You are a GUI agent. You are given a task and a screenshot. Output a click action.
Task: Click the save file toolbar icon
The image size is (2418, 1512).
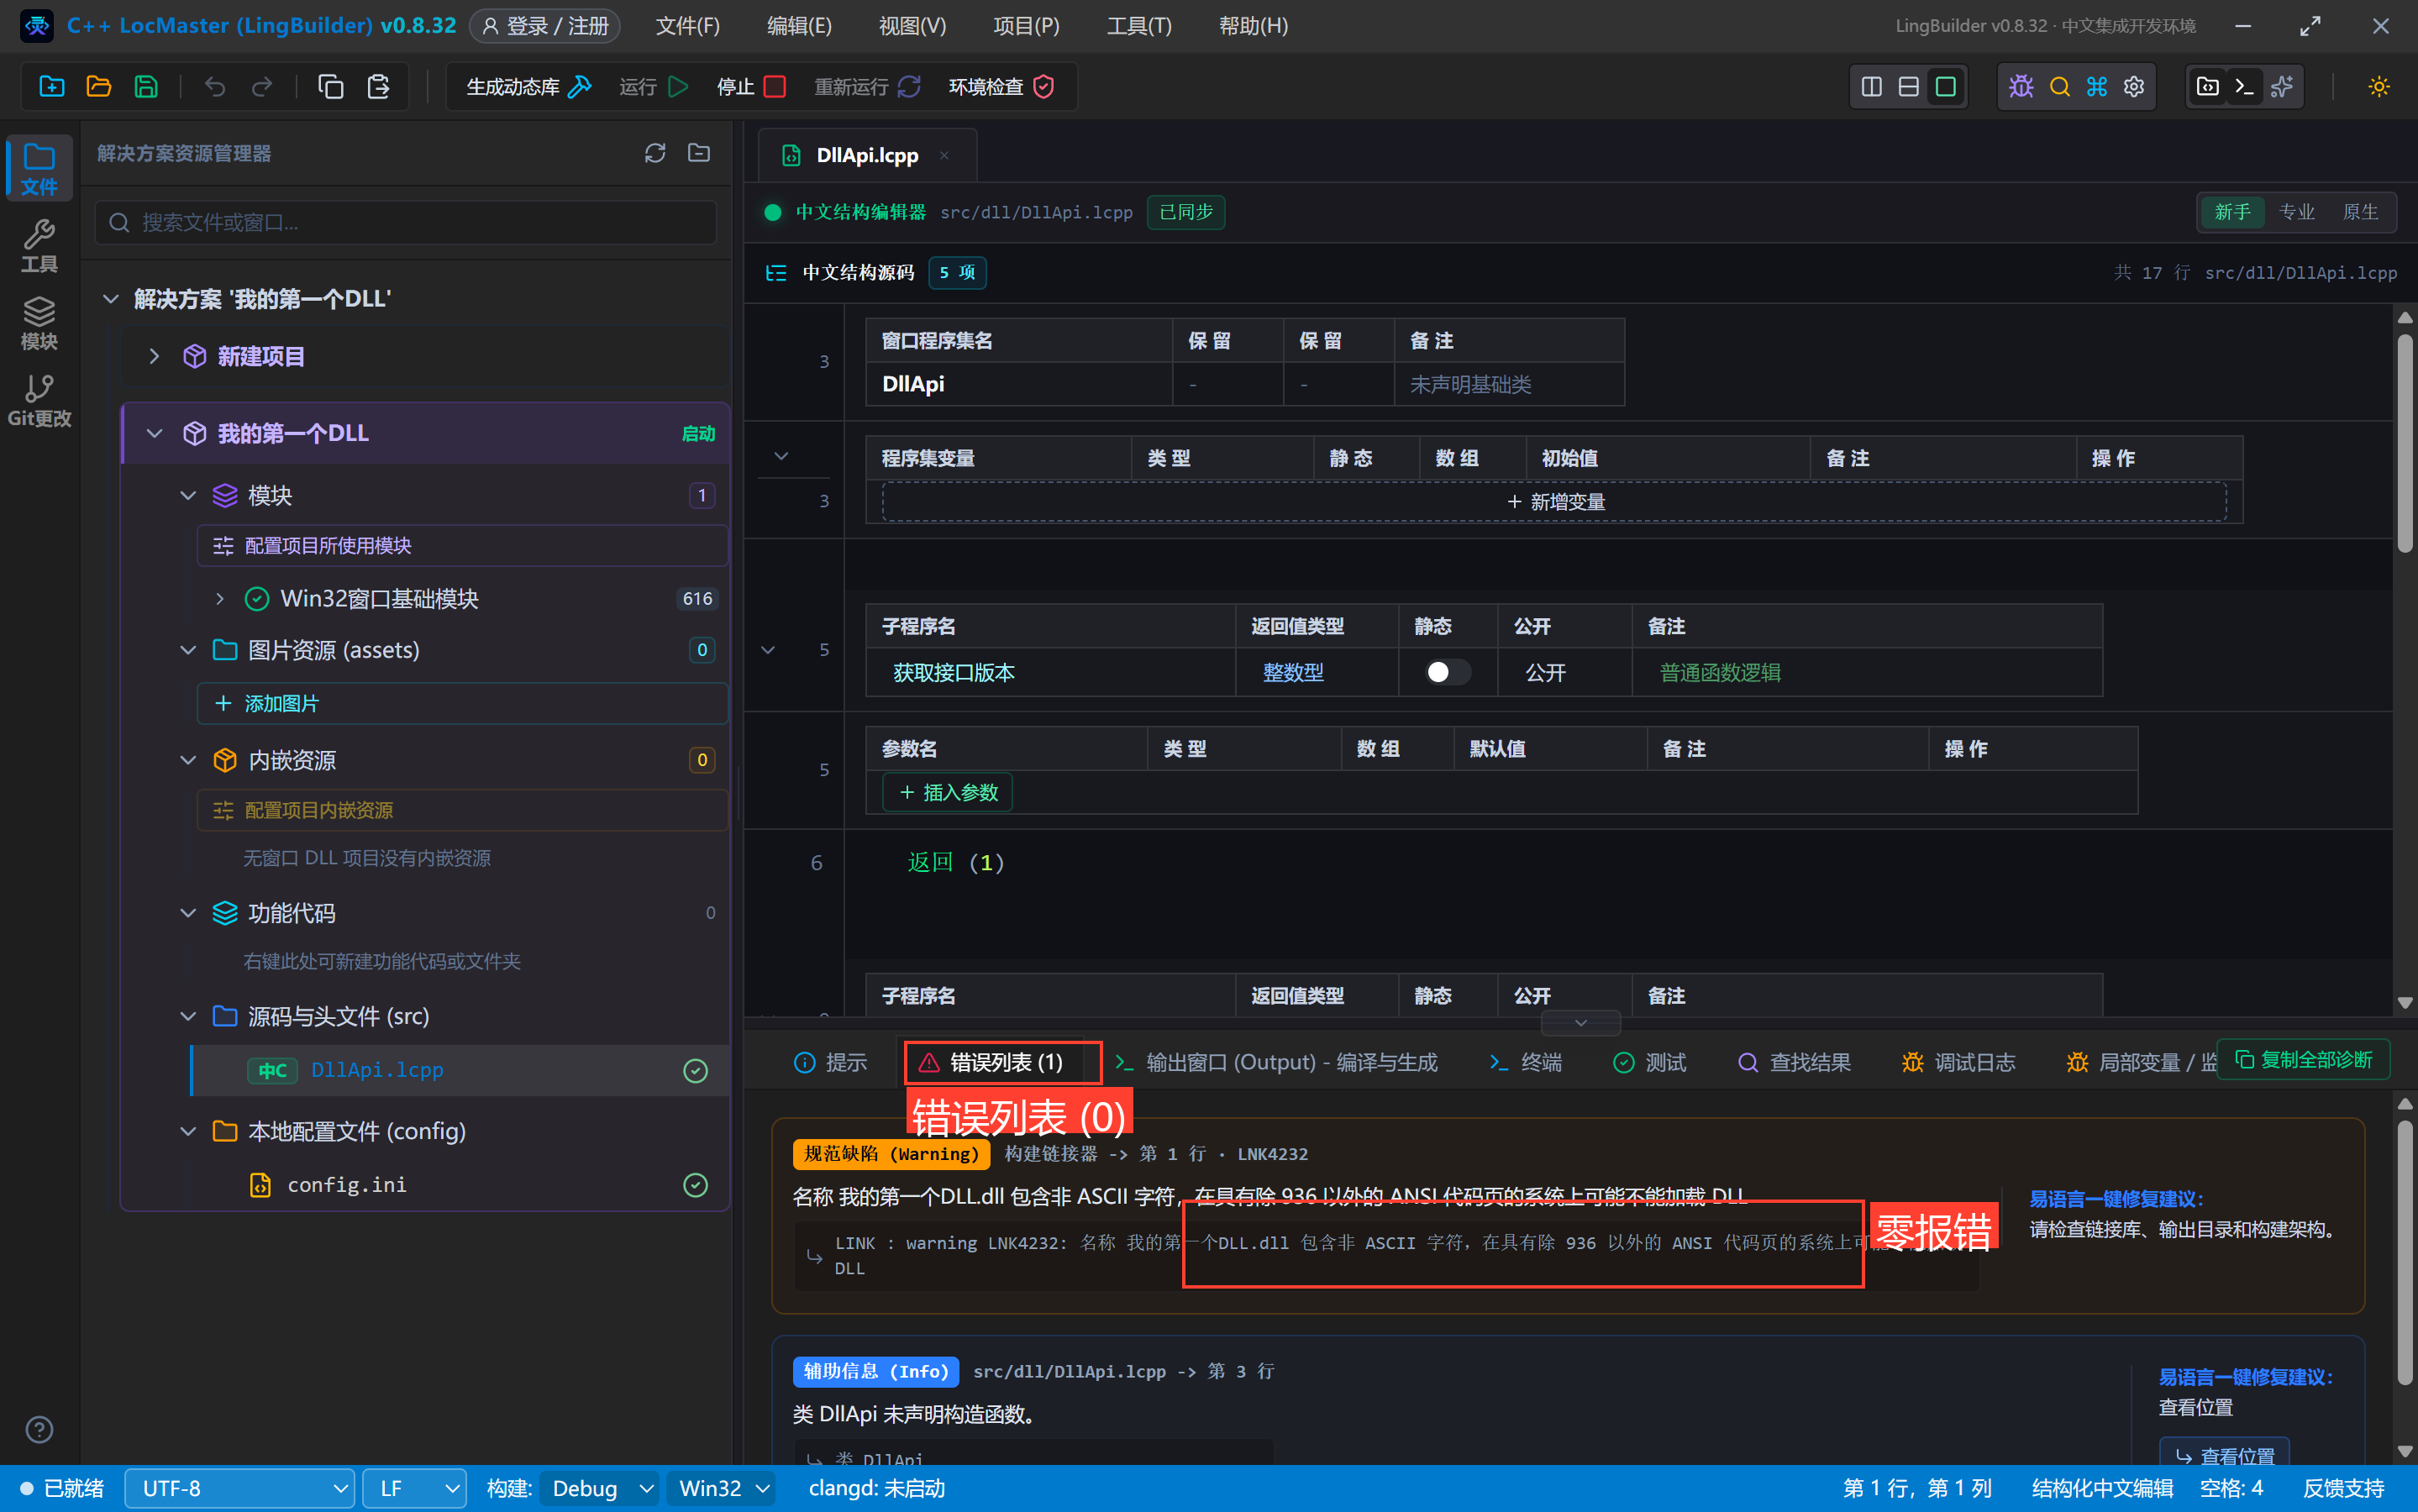[146, 87]
